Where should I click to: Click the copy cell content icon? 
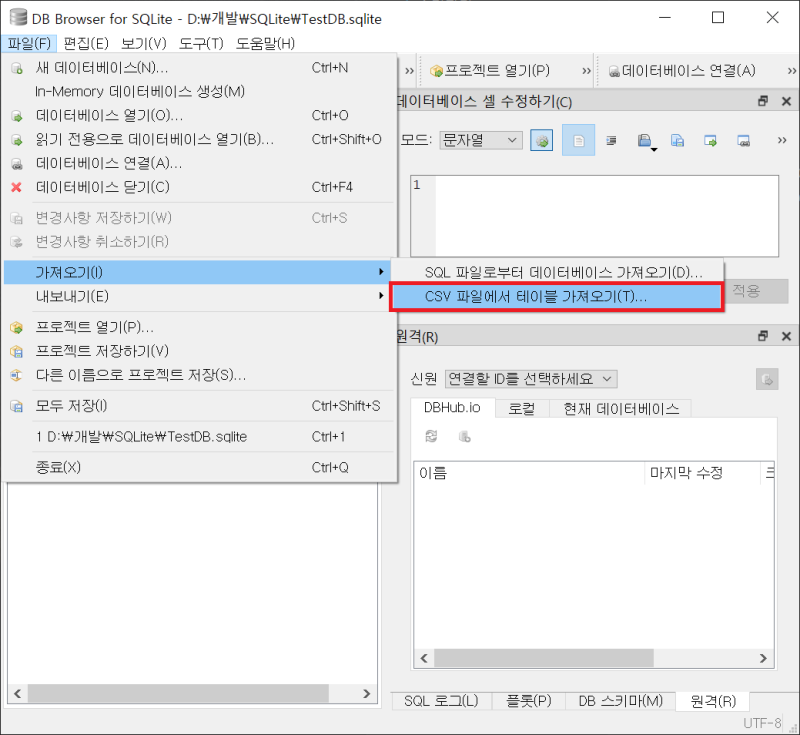678,140
